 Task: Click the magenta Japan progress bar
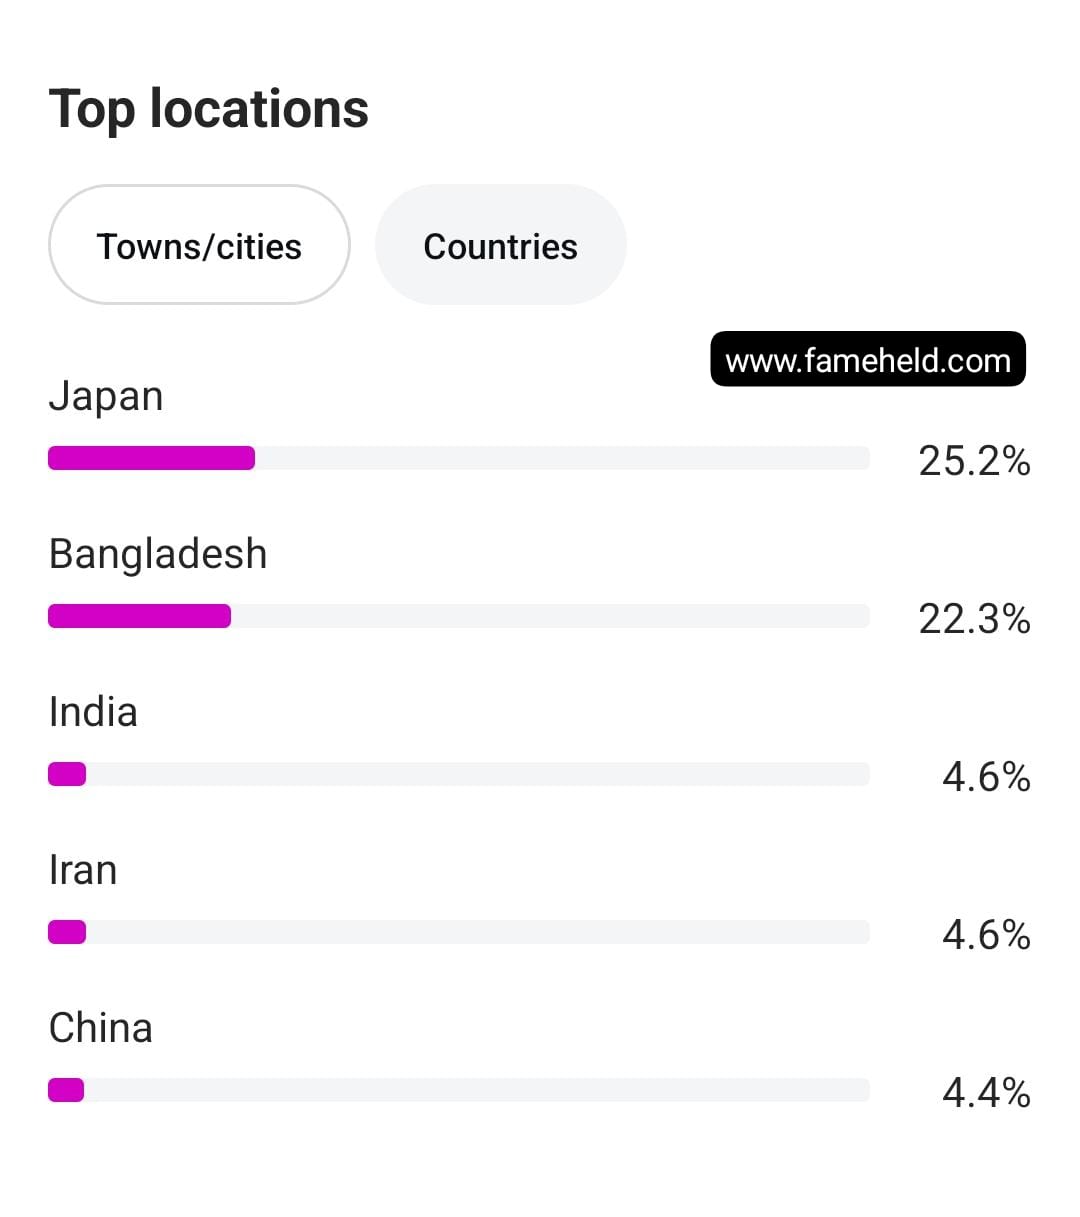[x=151, y=458]
